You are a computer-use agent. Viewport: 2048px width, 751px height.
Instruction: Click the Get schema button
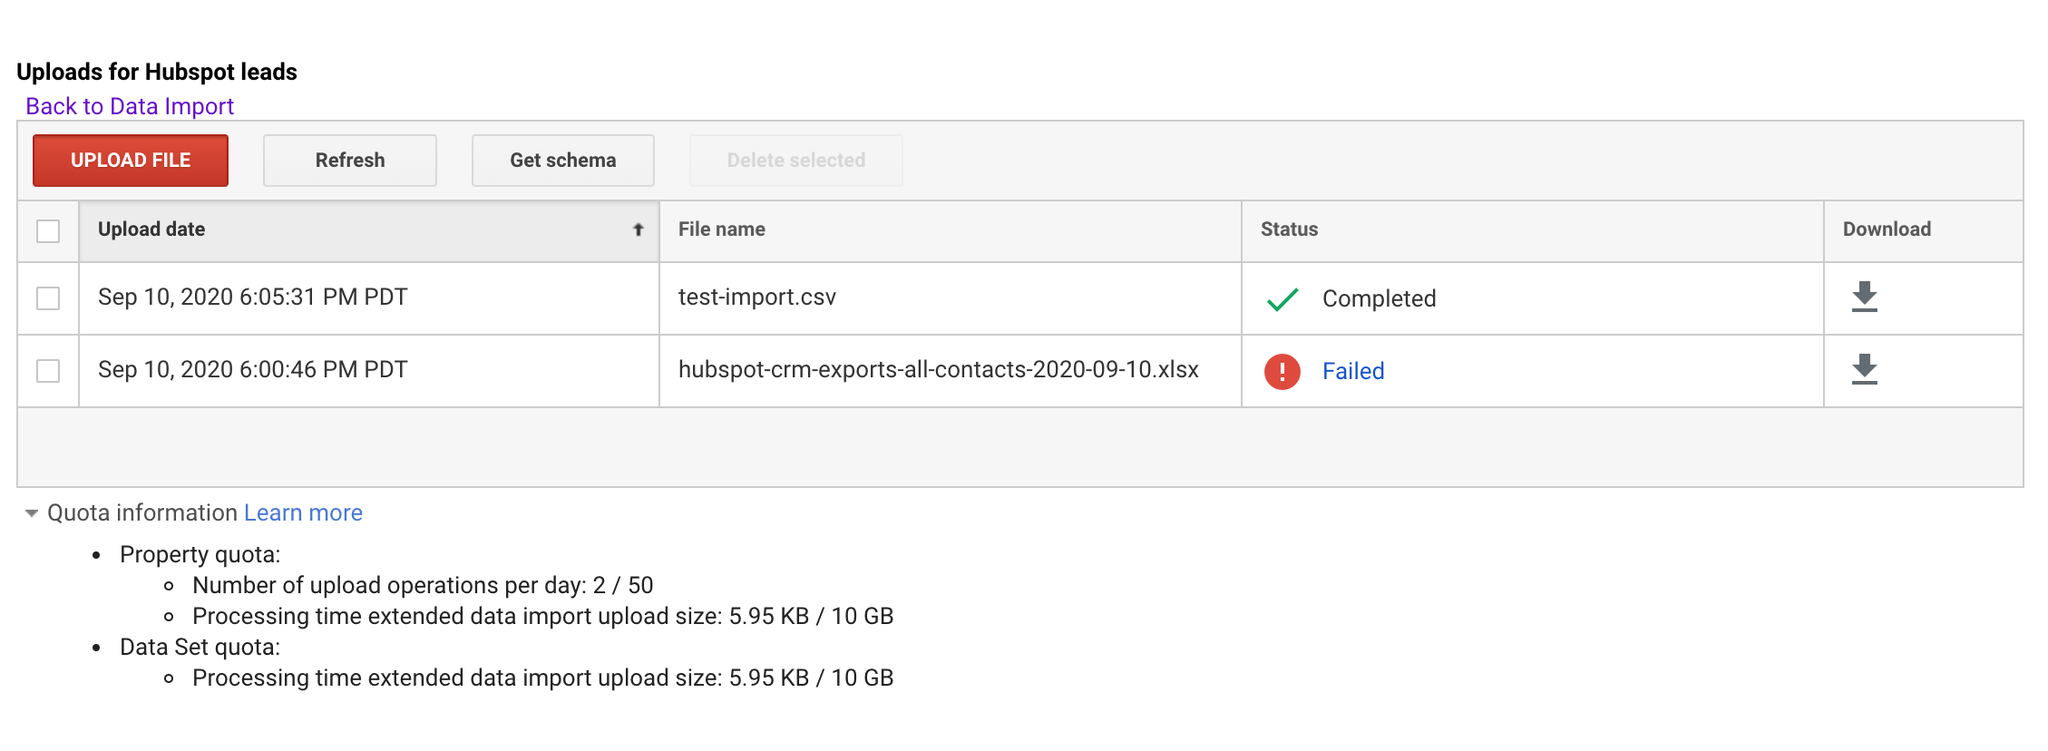click(x=563, y=161)
